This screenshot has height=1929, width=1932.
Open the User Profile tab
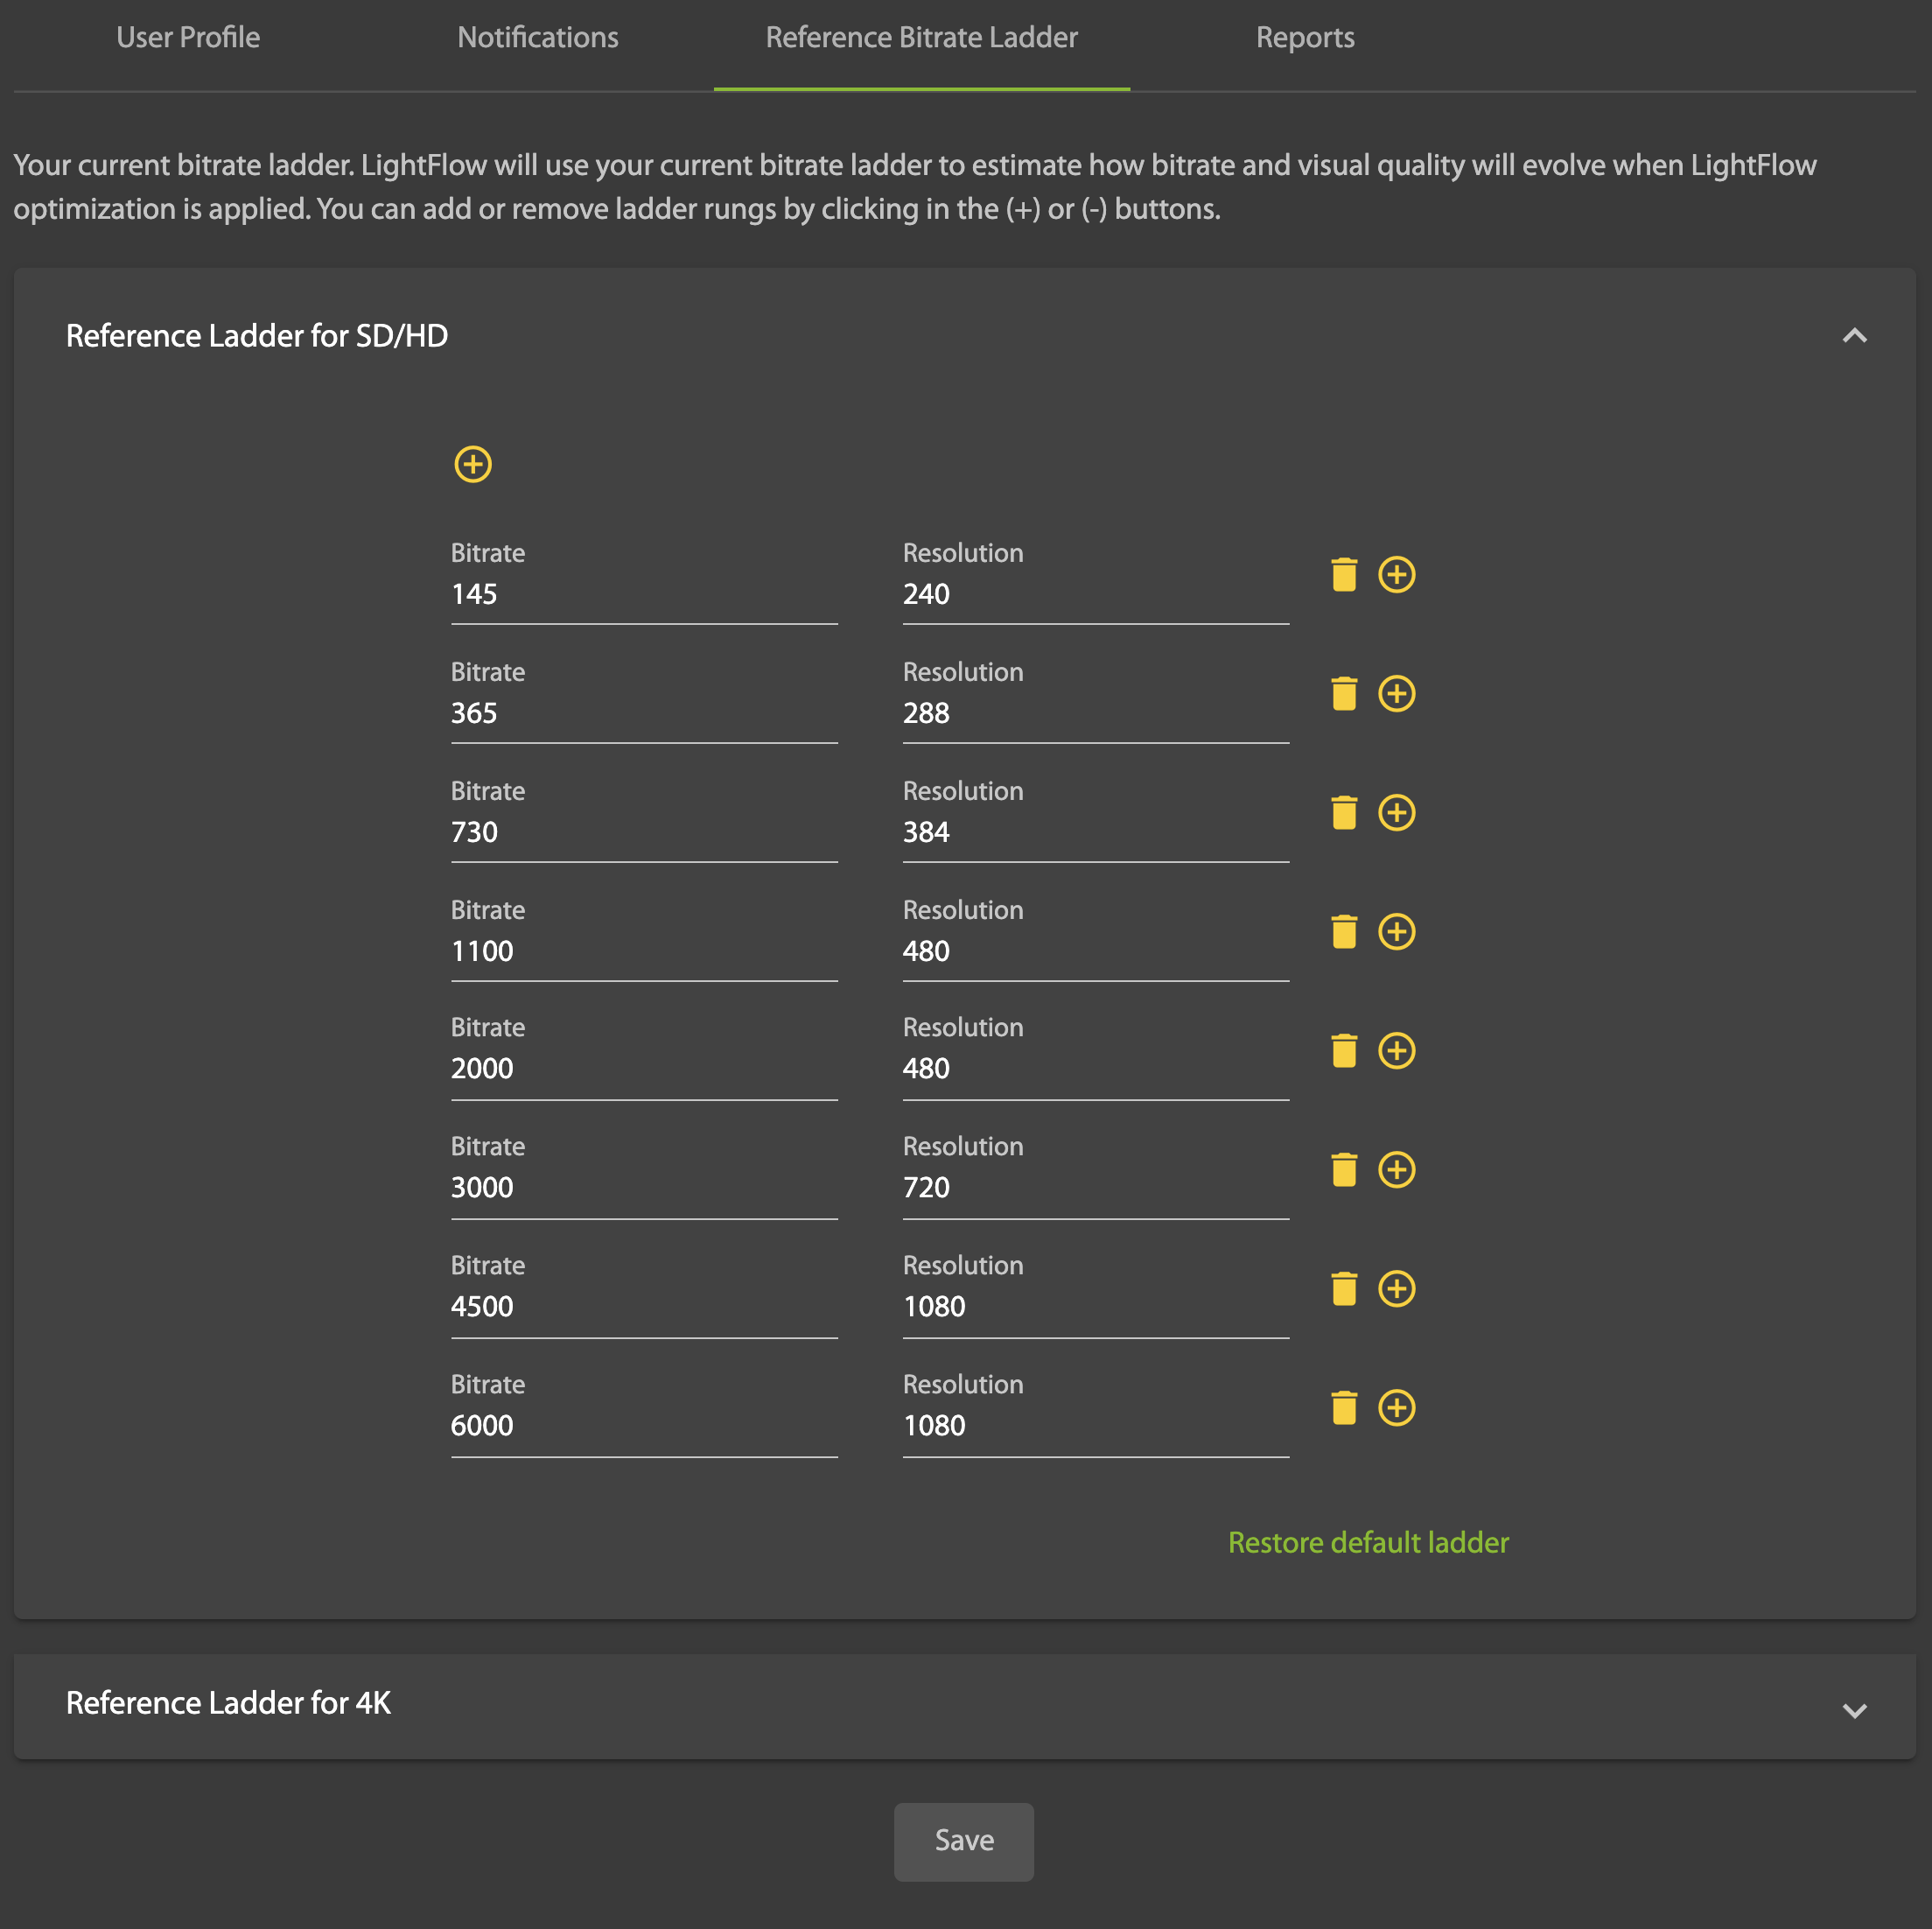188,38
